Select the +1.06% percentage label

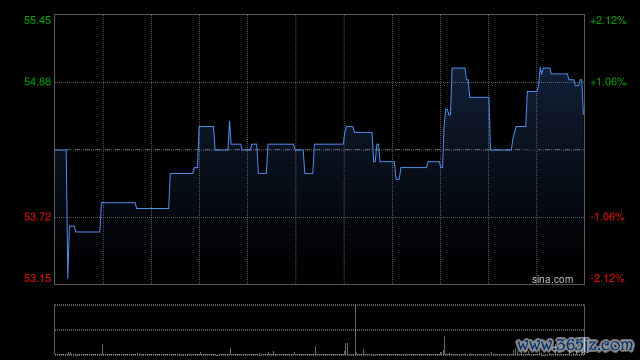pos(608,82)
